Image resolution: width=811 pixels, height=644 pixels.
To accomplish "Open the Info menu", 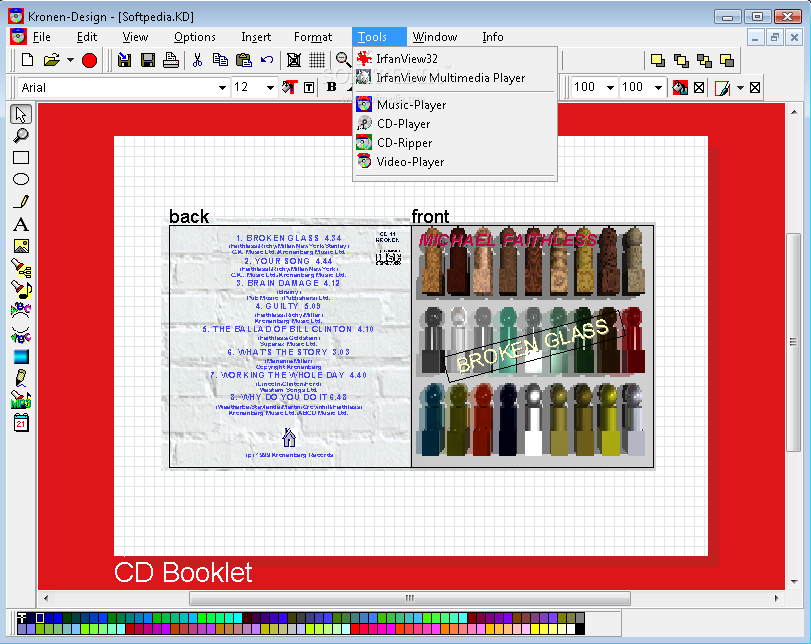I will (492, 37).
